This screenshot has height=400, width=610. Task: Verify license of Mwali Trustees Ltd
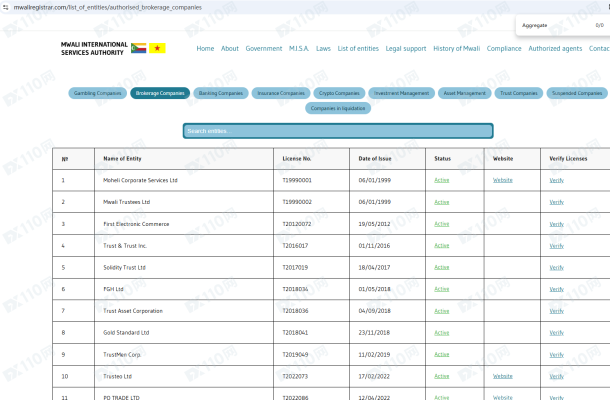[x=556, y=202]
